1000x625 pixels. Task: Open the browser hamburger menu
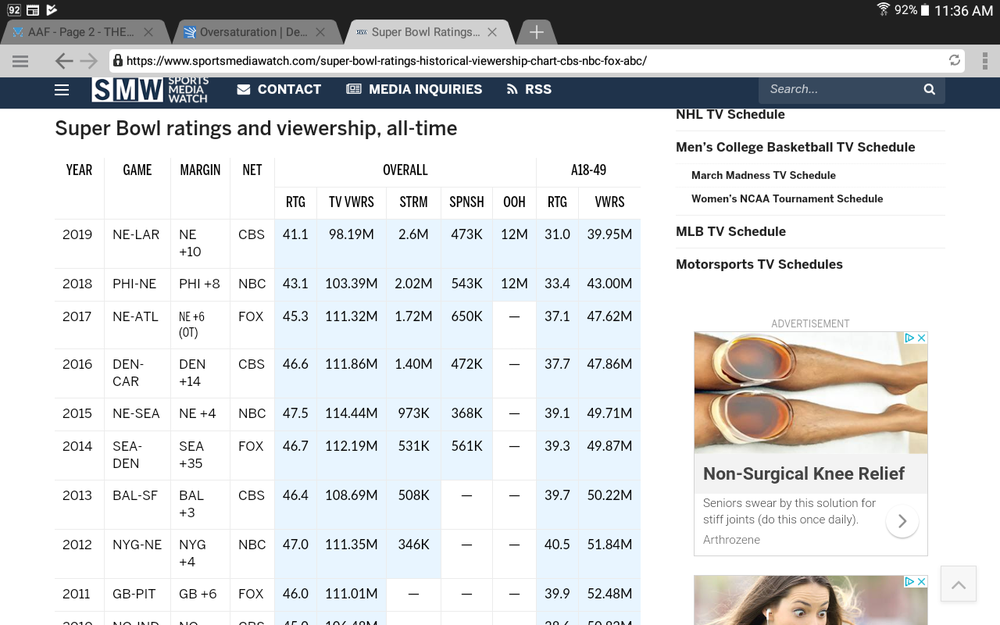(20, 61)
